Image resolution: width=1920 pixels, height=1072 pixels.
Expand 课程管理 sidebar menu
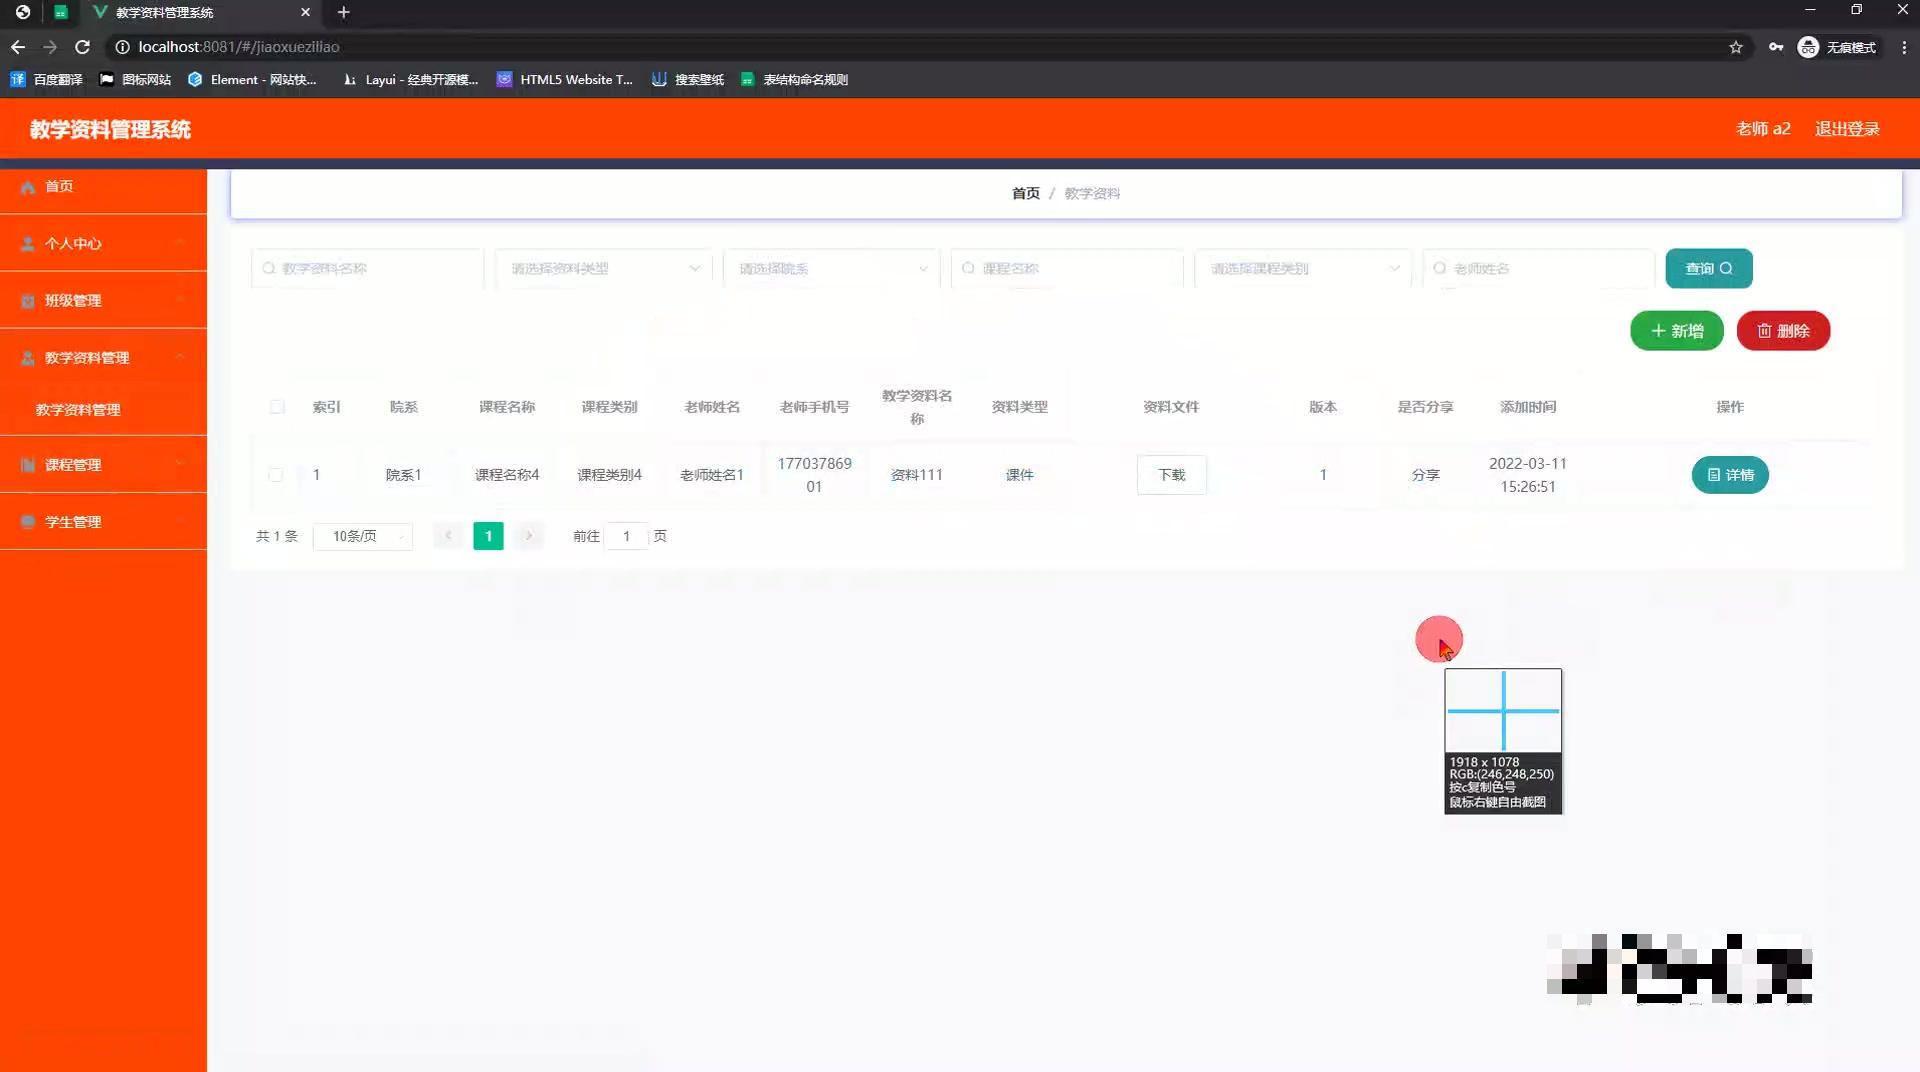click(x=103, y=464)
